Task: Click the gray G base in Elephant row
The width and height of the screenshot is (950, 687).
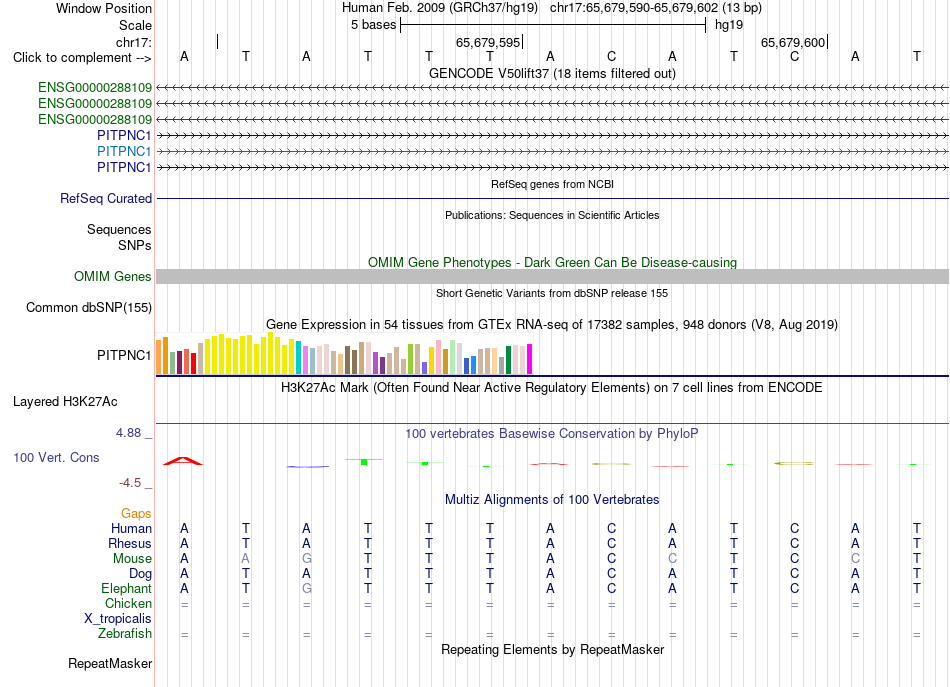Action: click(x=307, y=588)
